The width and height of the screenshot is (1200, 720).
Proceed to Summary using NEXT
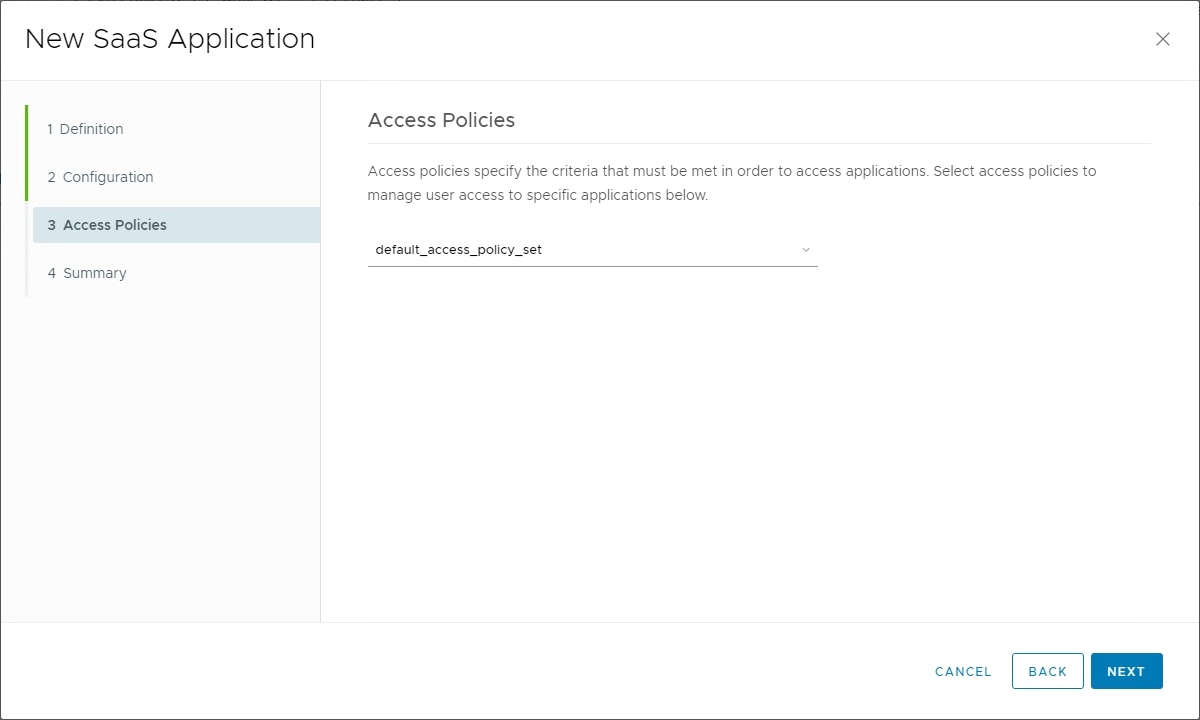pyautogui.click(x=1126, y=671)
